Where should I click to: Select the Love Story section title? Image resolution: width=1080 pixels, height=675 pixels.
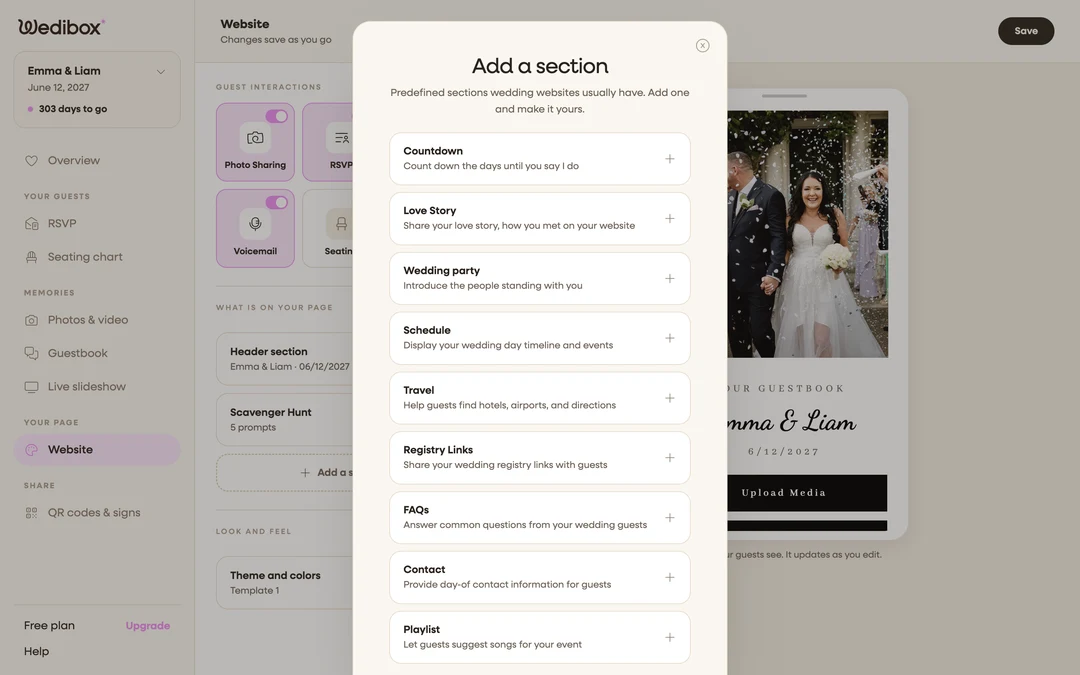(x=430, y=211)
